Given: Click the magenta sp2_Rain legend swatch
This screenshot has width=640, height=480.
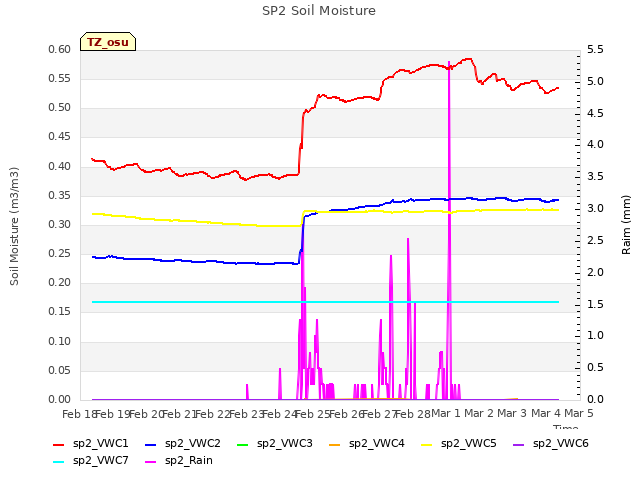Looking at the screenshot, I should tap(151, 462).
